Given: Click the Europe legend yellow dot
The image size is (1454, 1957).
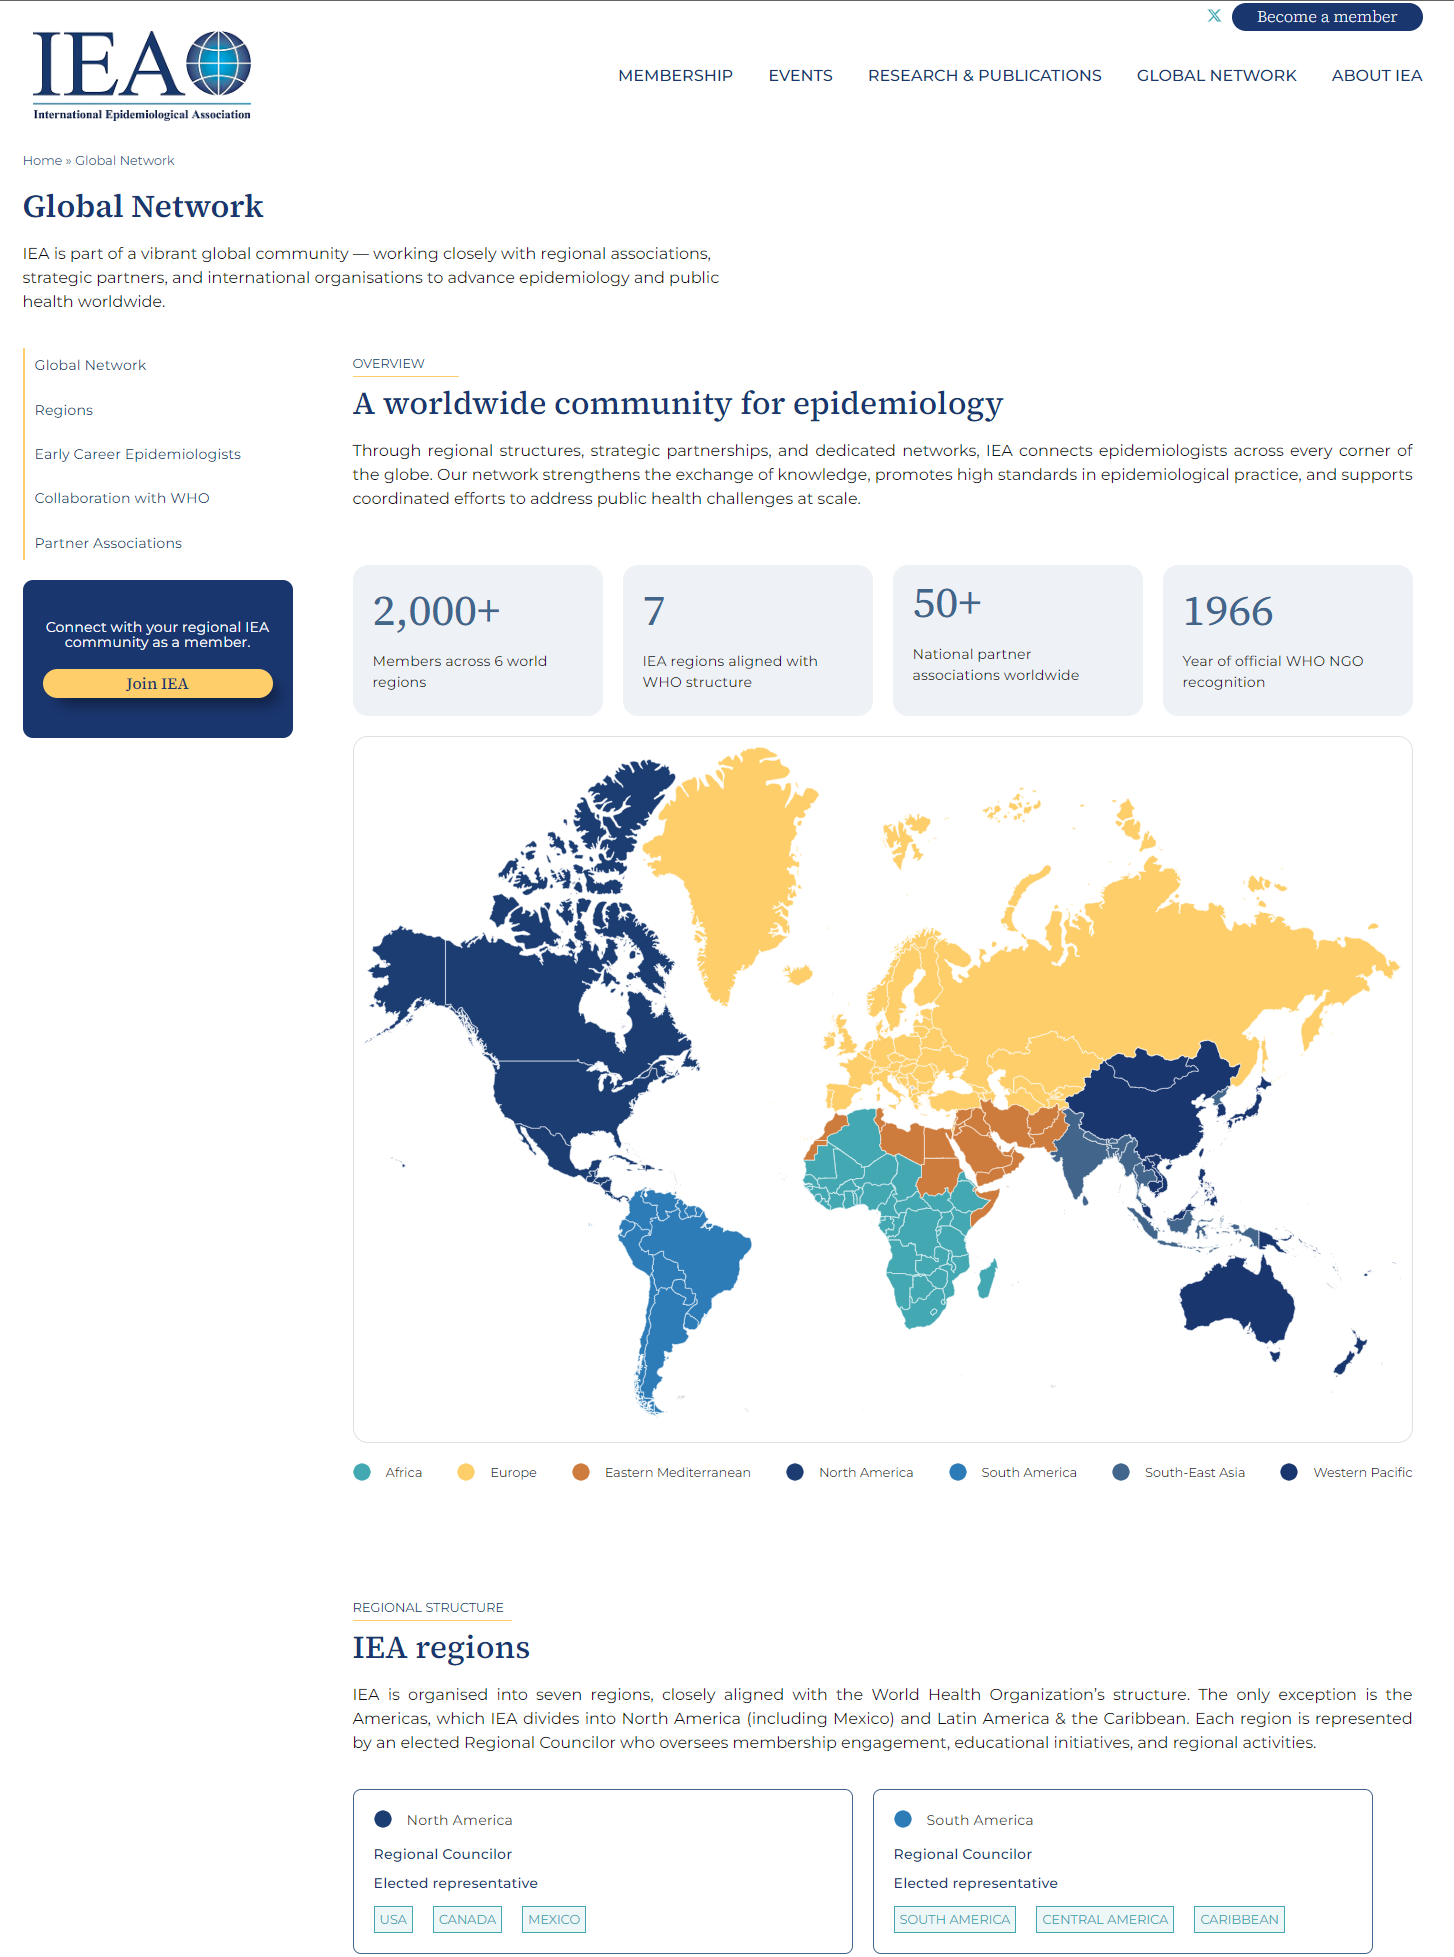Looking at the screenshot, I should coord(466,1472).
